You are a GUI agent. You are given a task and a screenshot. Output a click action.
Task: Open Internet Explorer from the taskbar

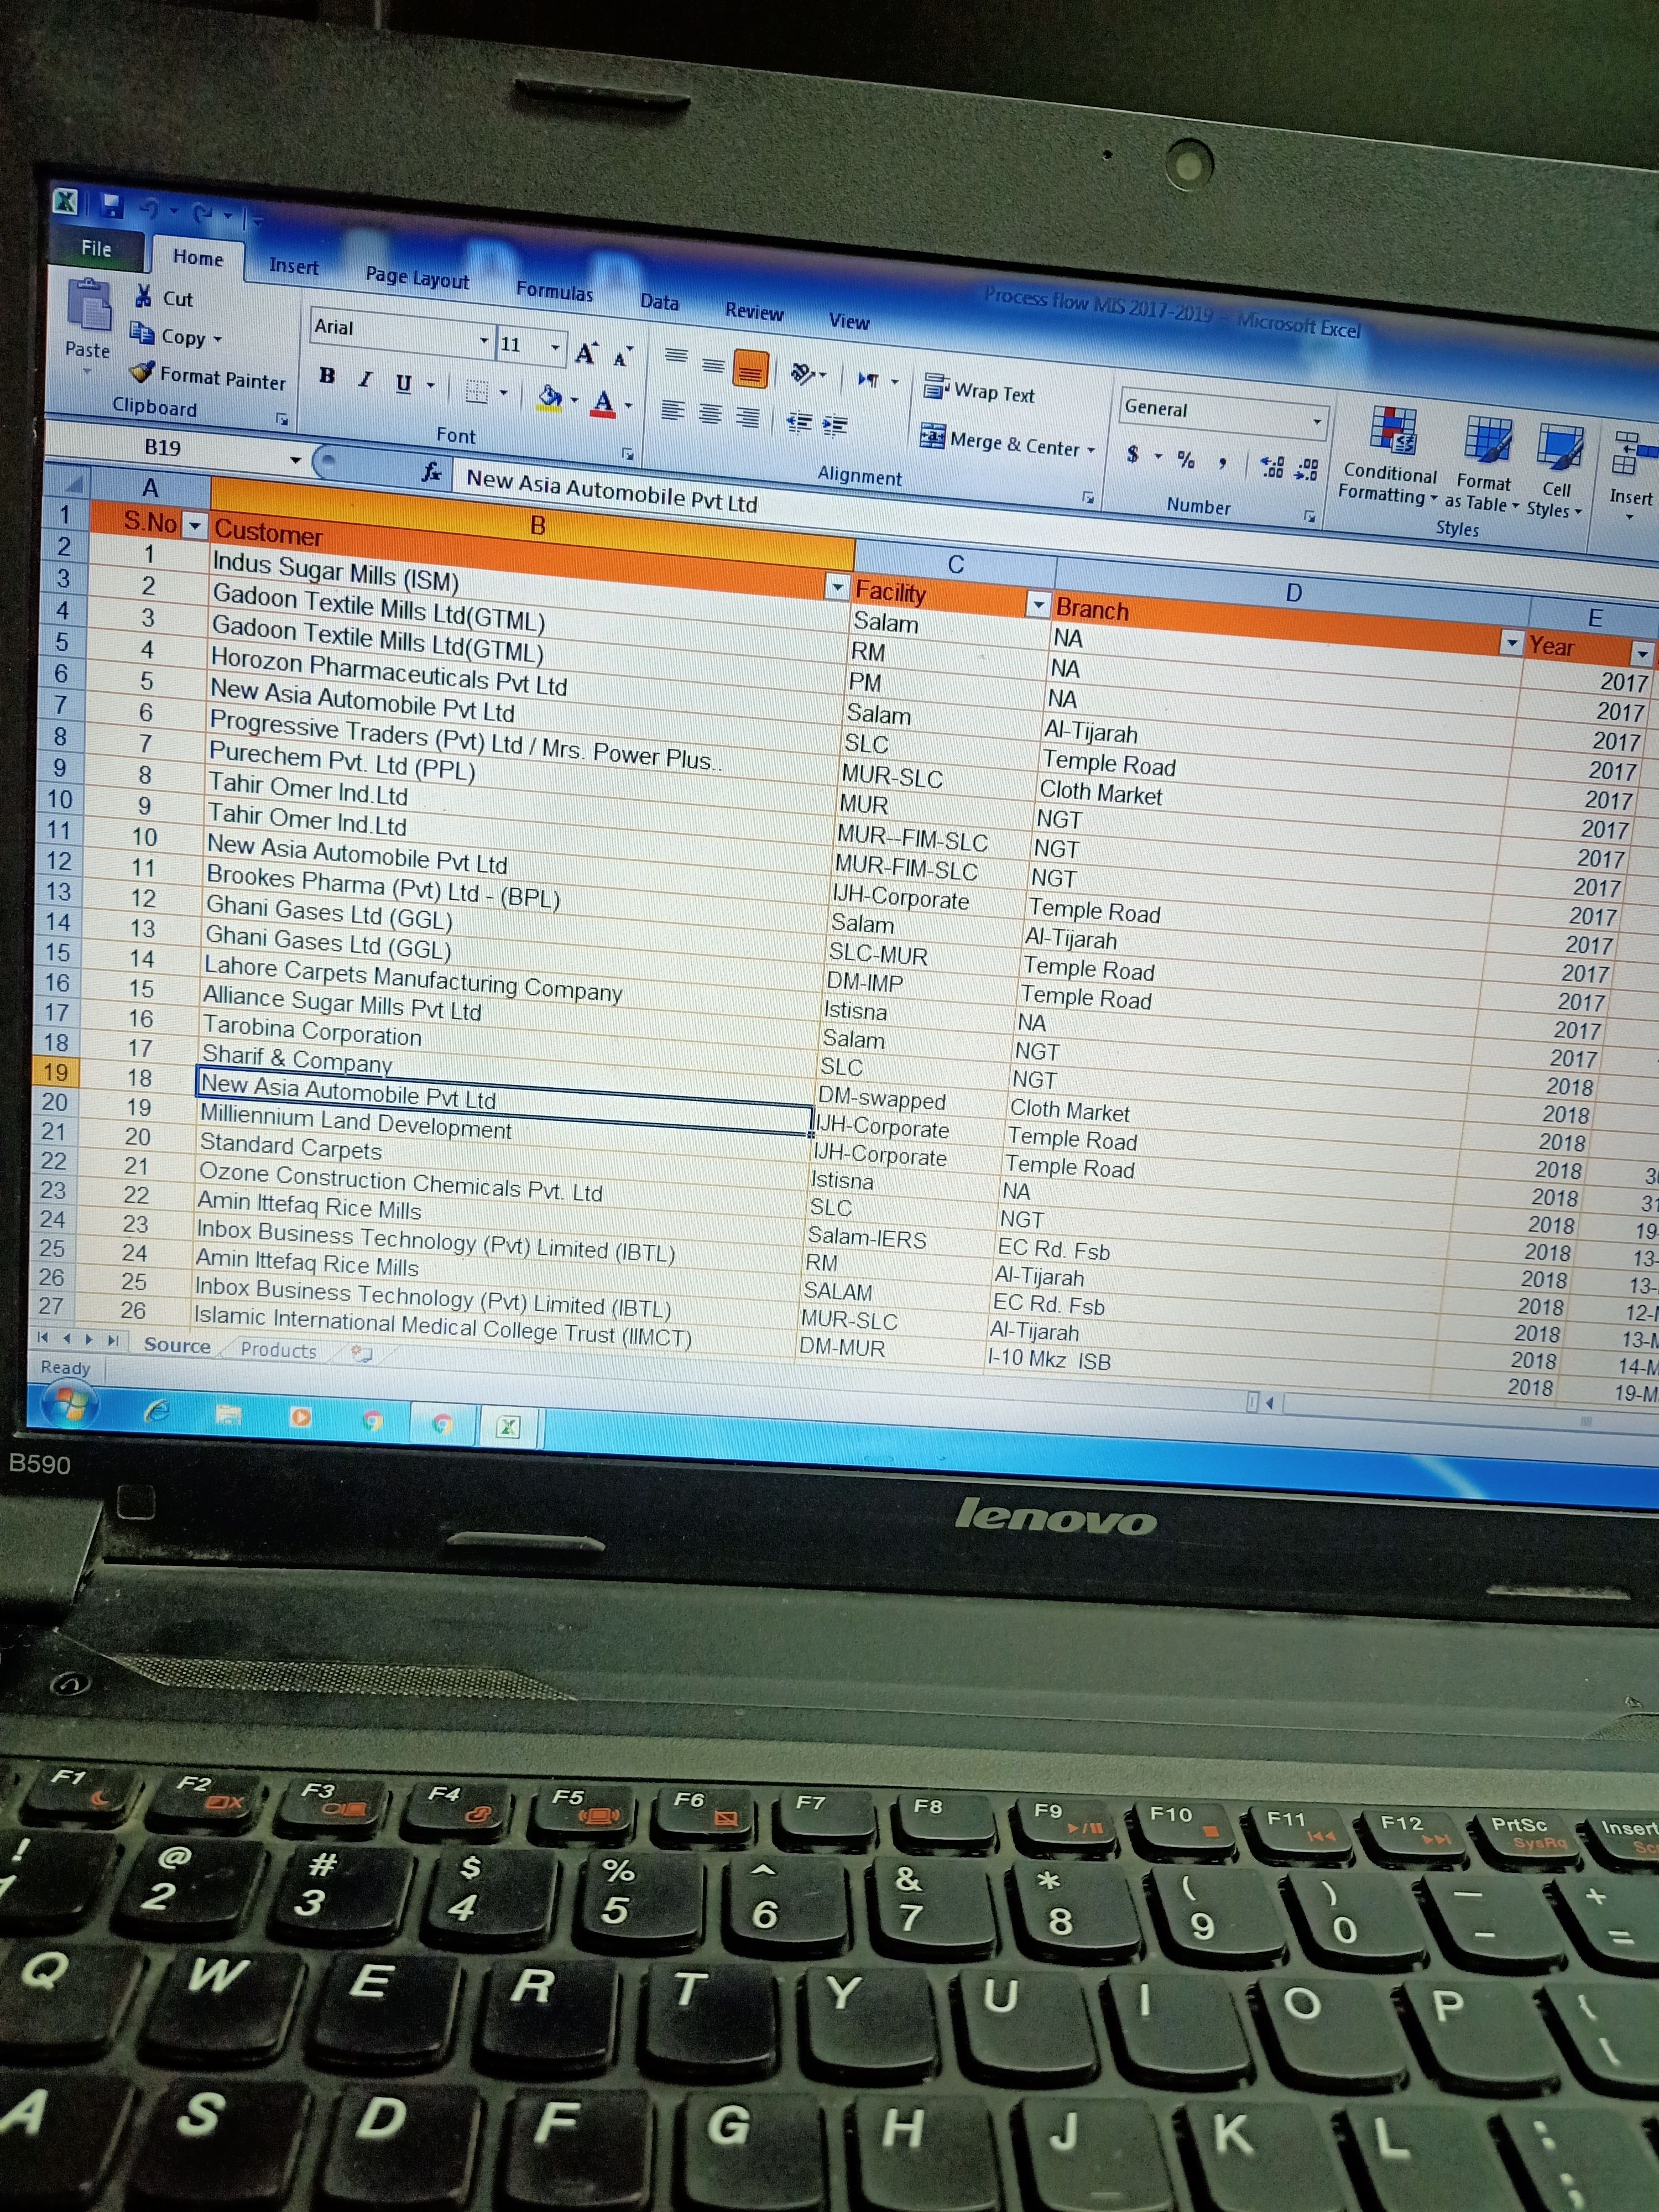click(157, 1411)
